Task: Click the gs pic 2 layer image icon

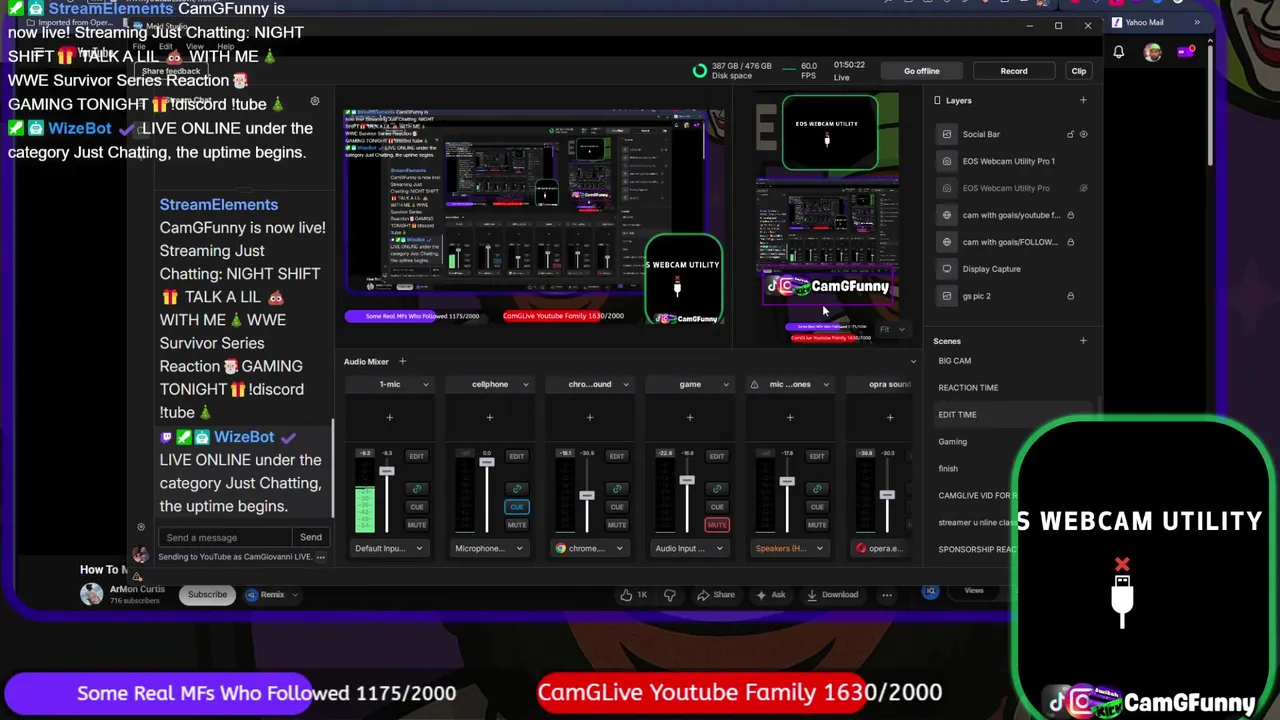Action: click(x=947, y=296)
